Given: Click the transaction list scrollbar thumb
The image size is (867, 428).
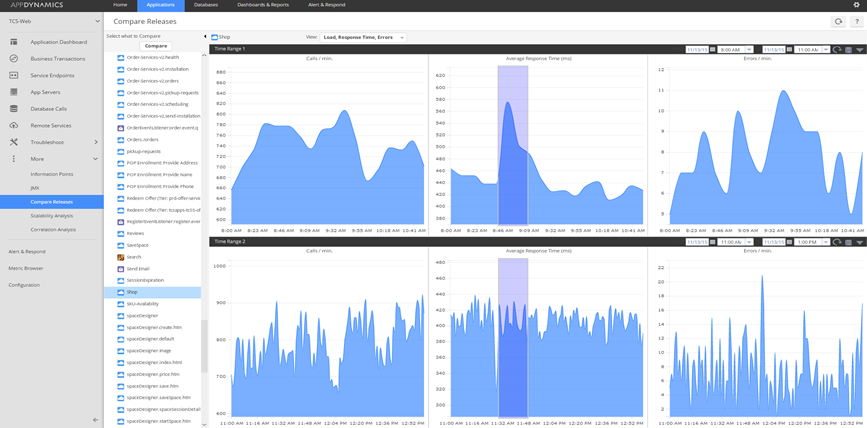Looking at the screenshot, I should (204, 346).
